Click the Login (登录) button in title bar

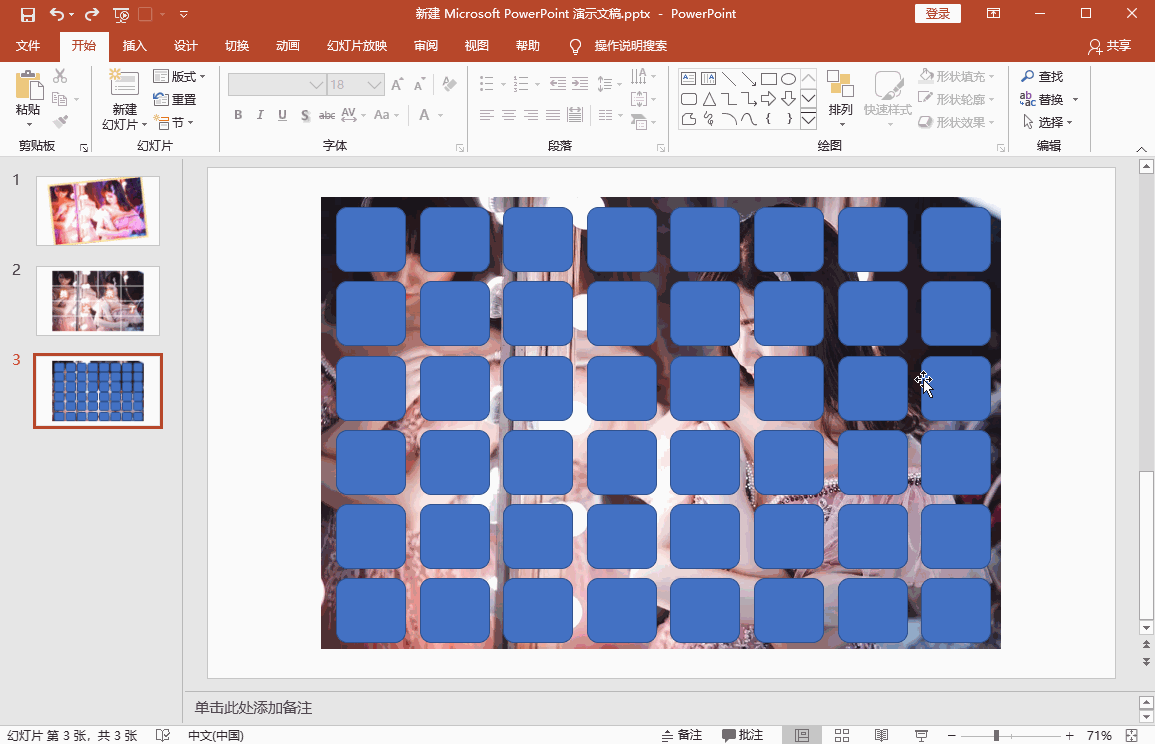pyautogui.click(x=937, y=13)
